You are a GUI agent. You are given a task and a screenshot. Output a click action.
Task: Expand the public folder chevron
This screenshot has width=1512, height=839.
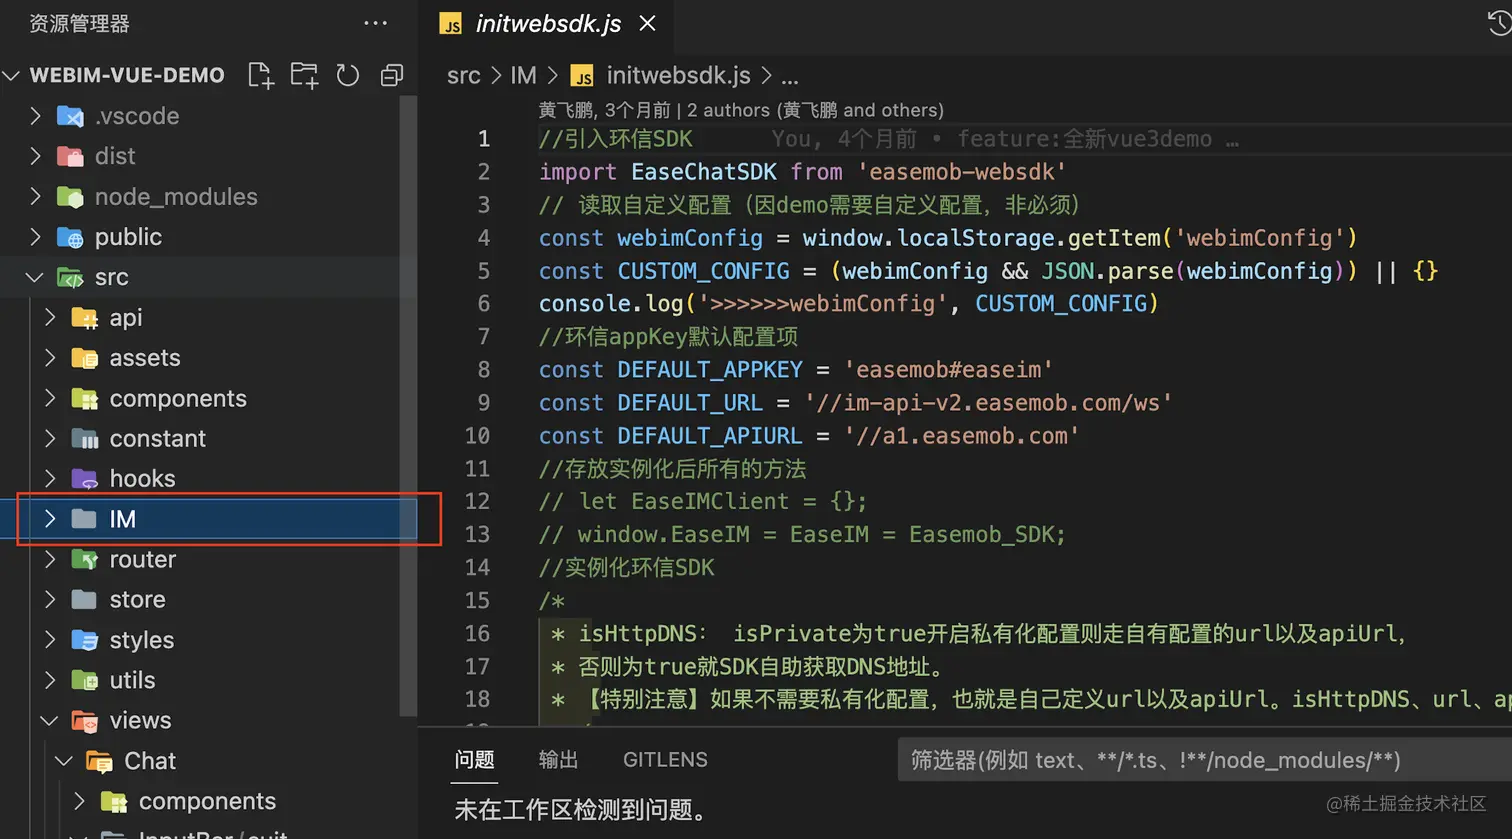[x=35, y=237]
